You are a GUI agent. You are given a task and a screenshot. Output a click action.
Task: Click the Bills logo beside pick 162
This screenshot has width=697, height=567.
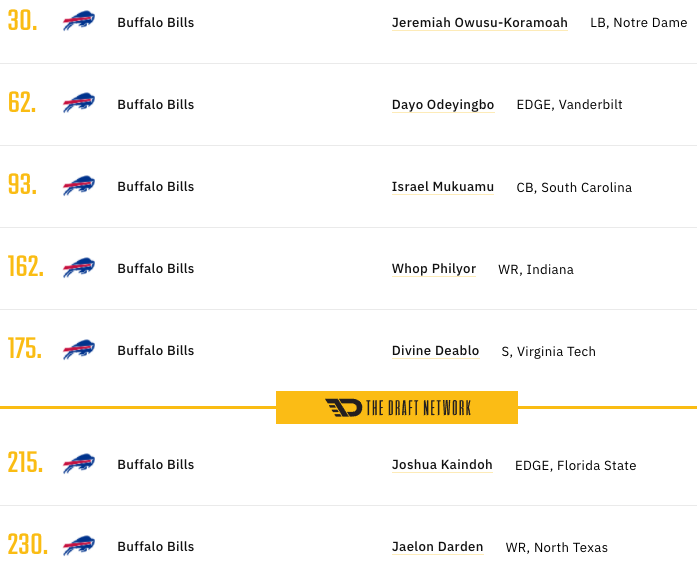click(79, 268)
